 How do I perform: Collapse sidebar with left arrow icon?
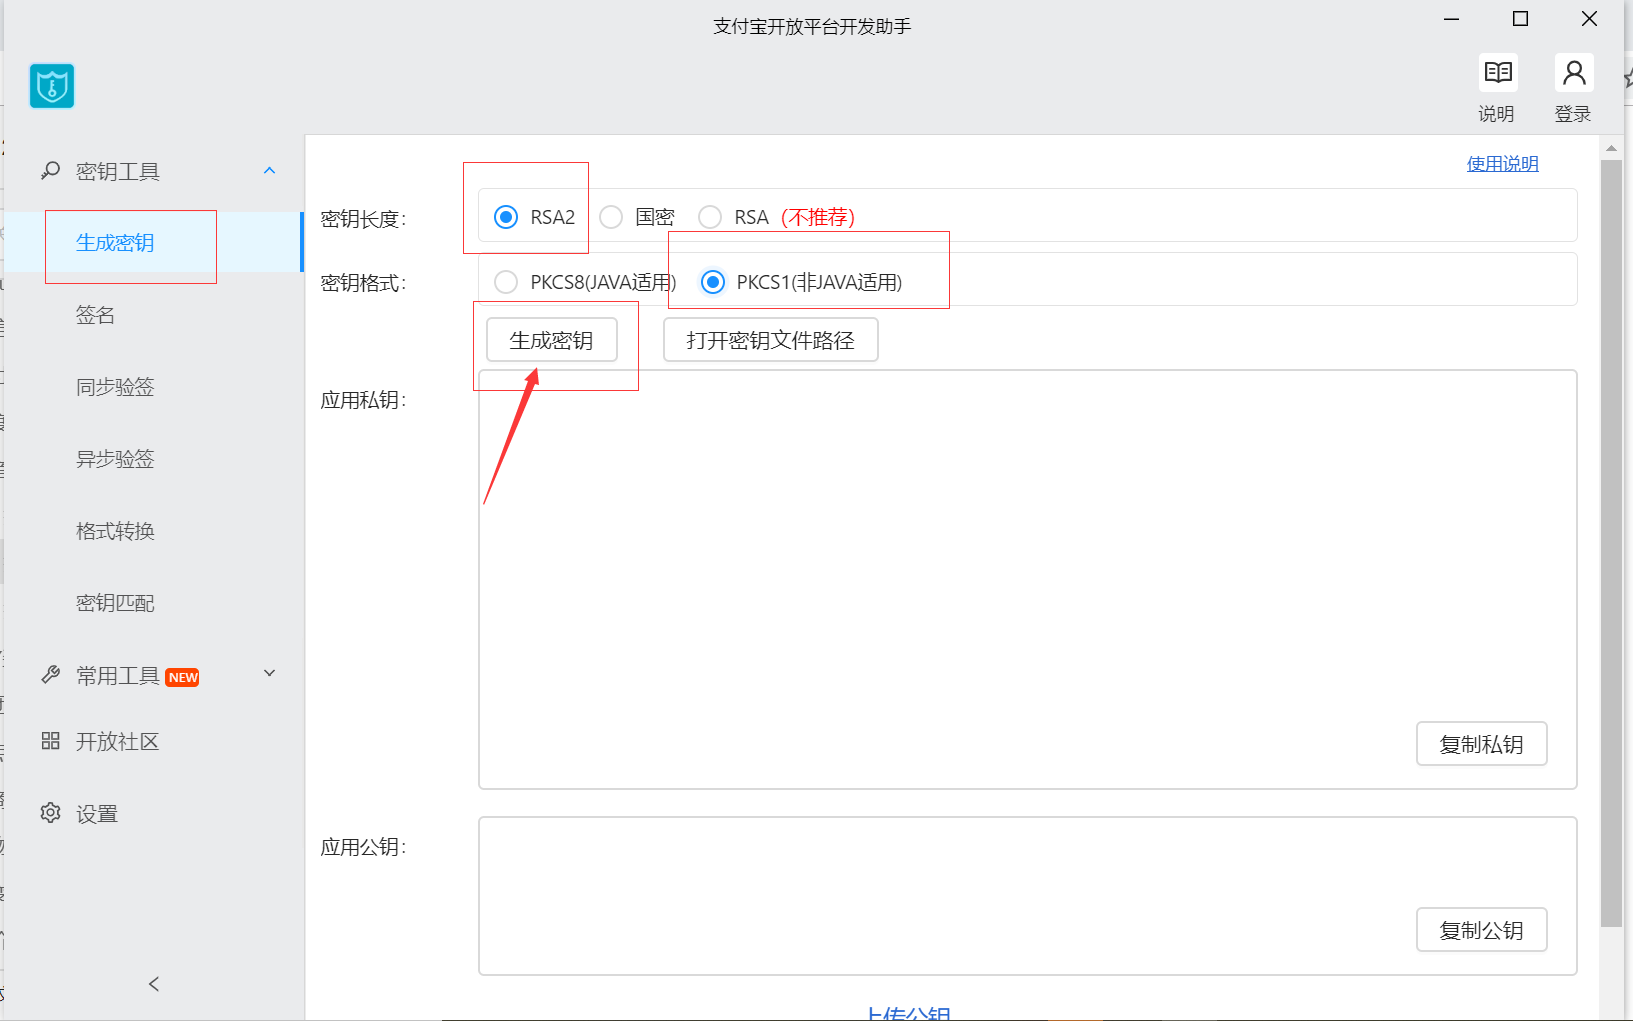154,984
